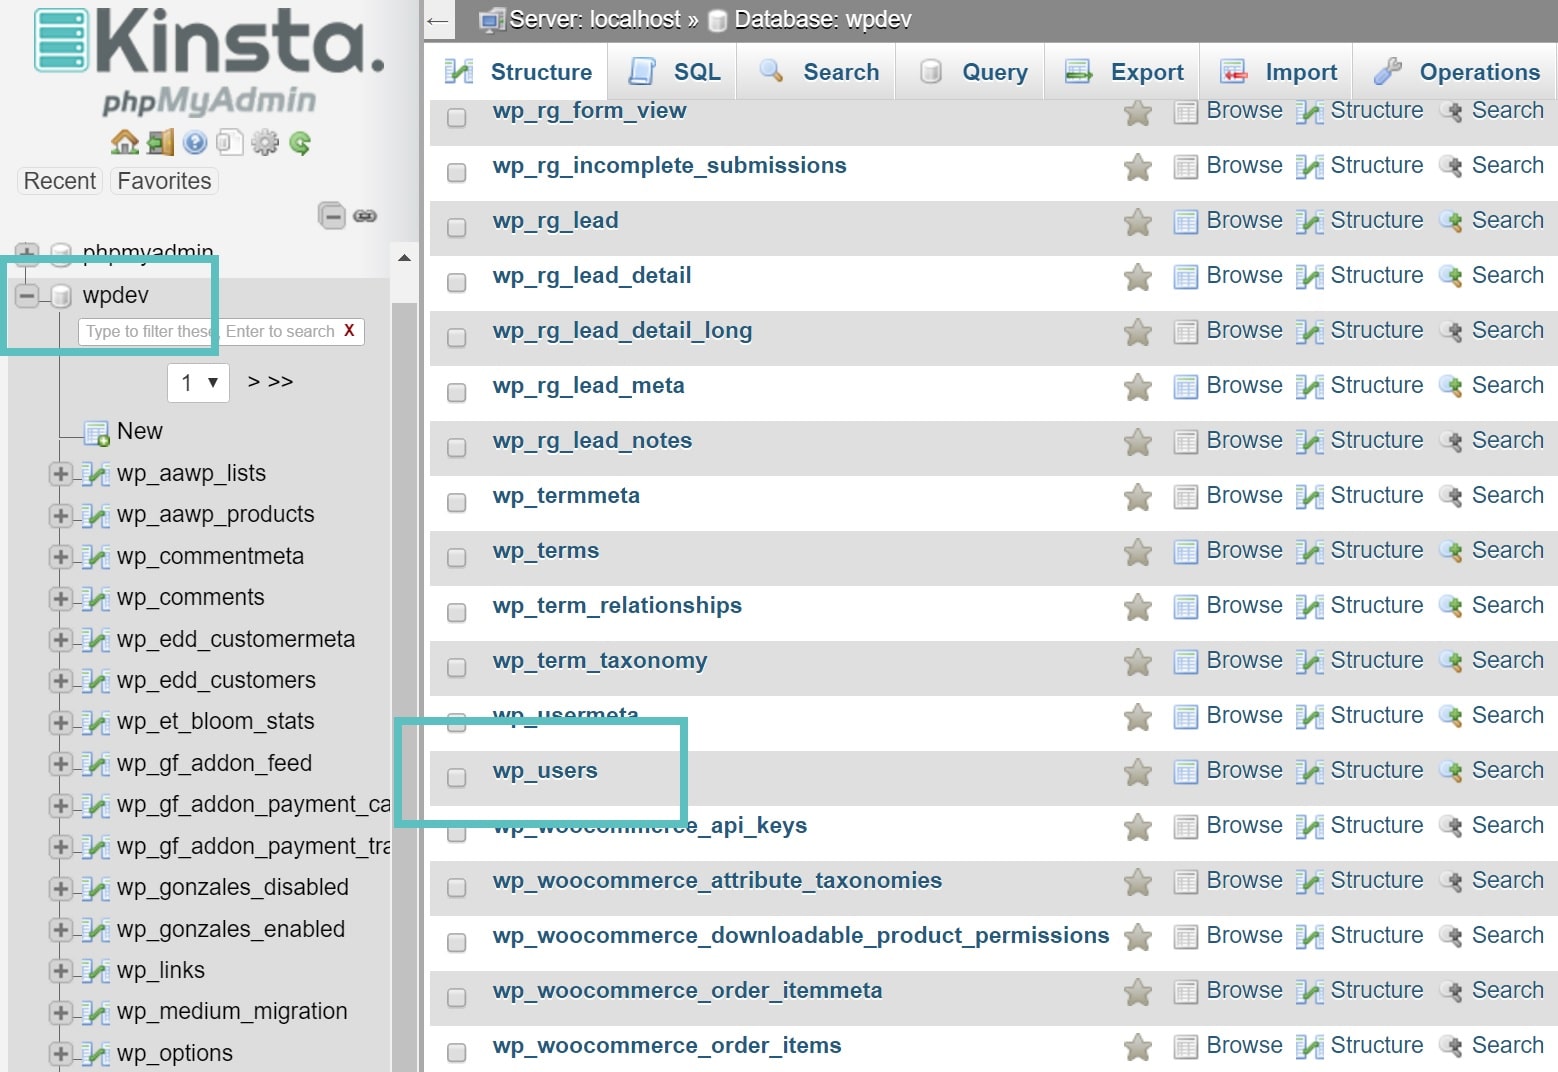The image size is (1558, 1072).
Task: Open the Import tab
Action: (1278, 72)
